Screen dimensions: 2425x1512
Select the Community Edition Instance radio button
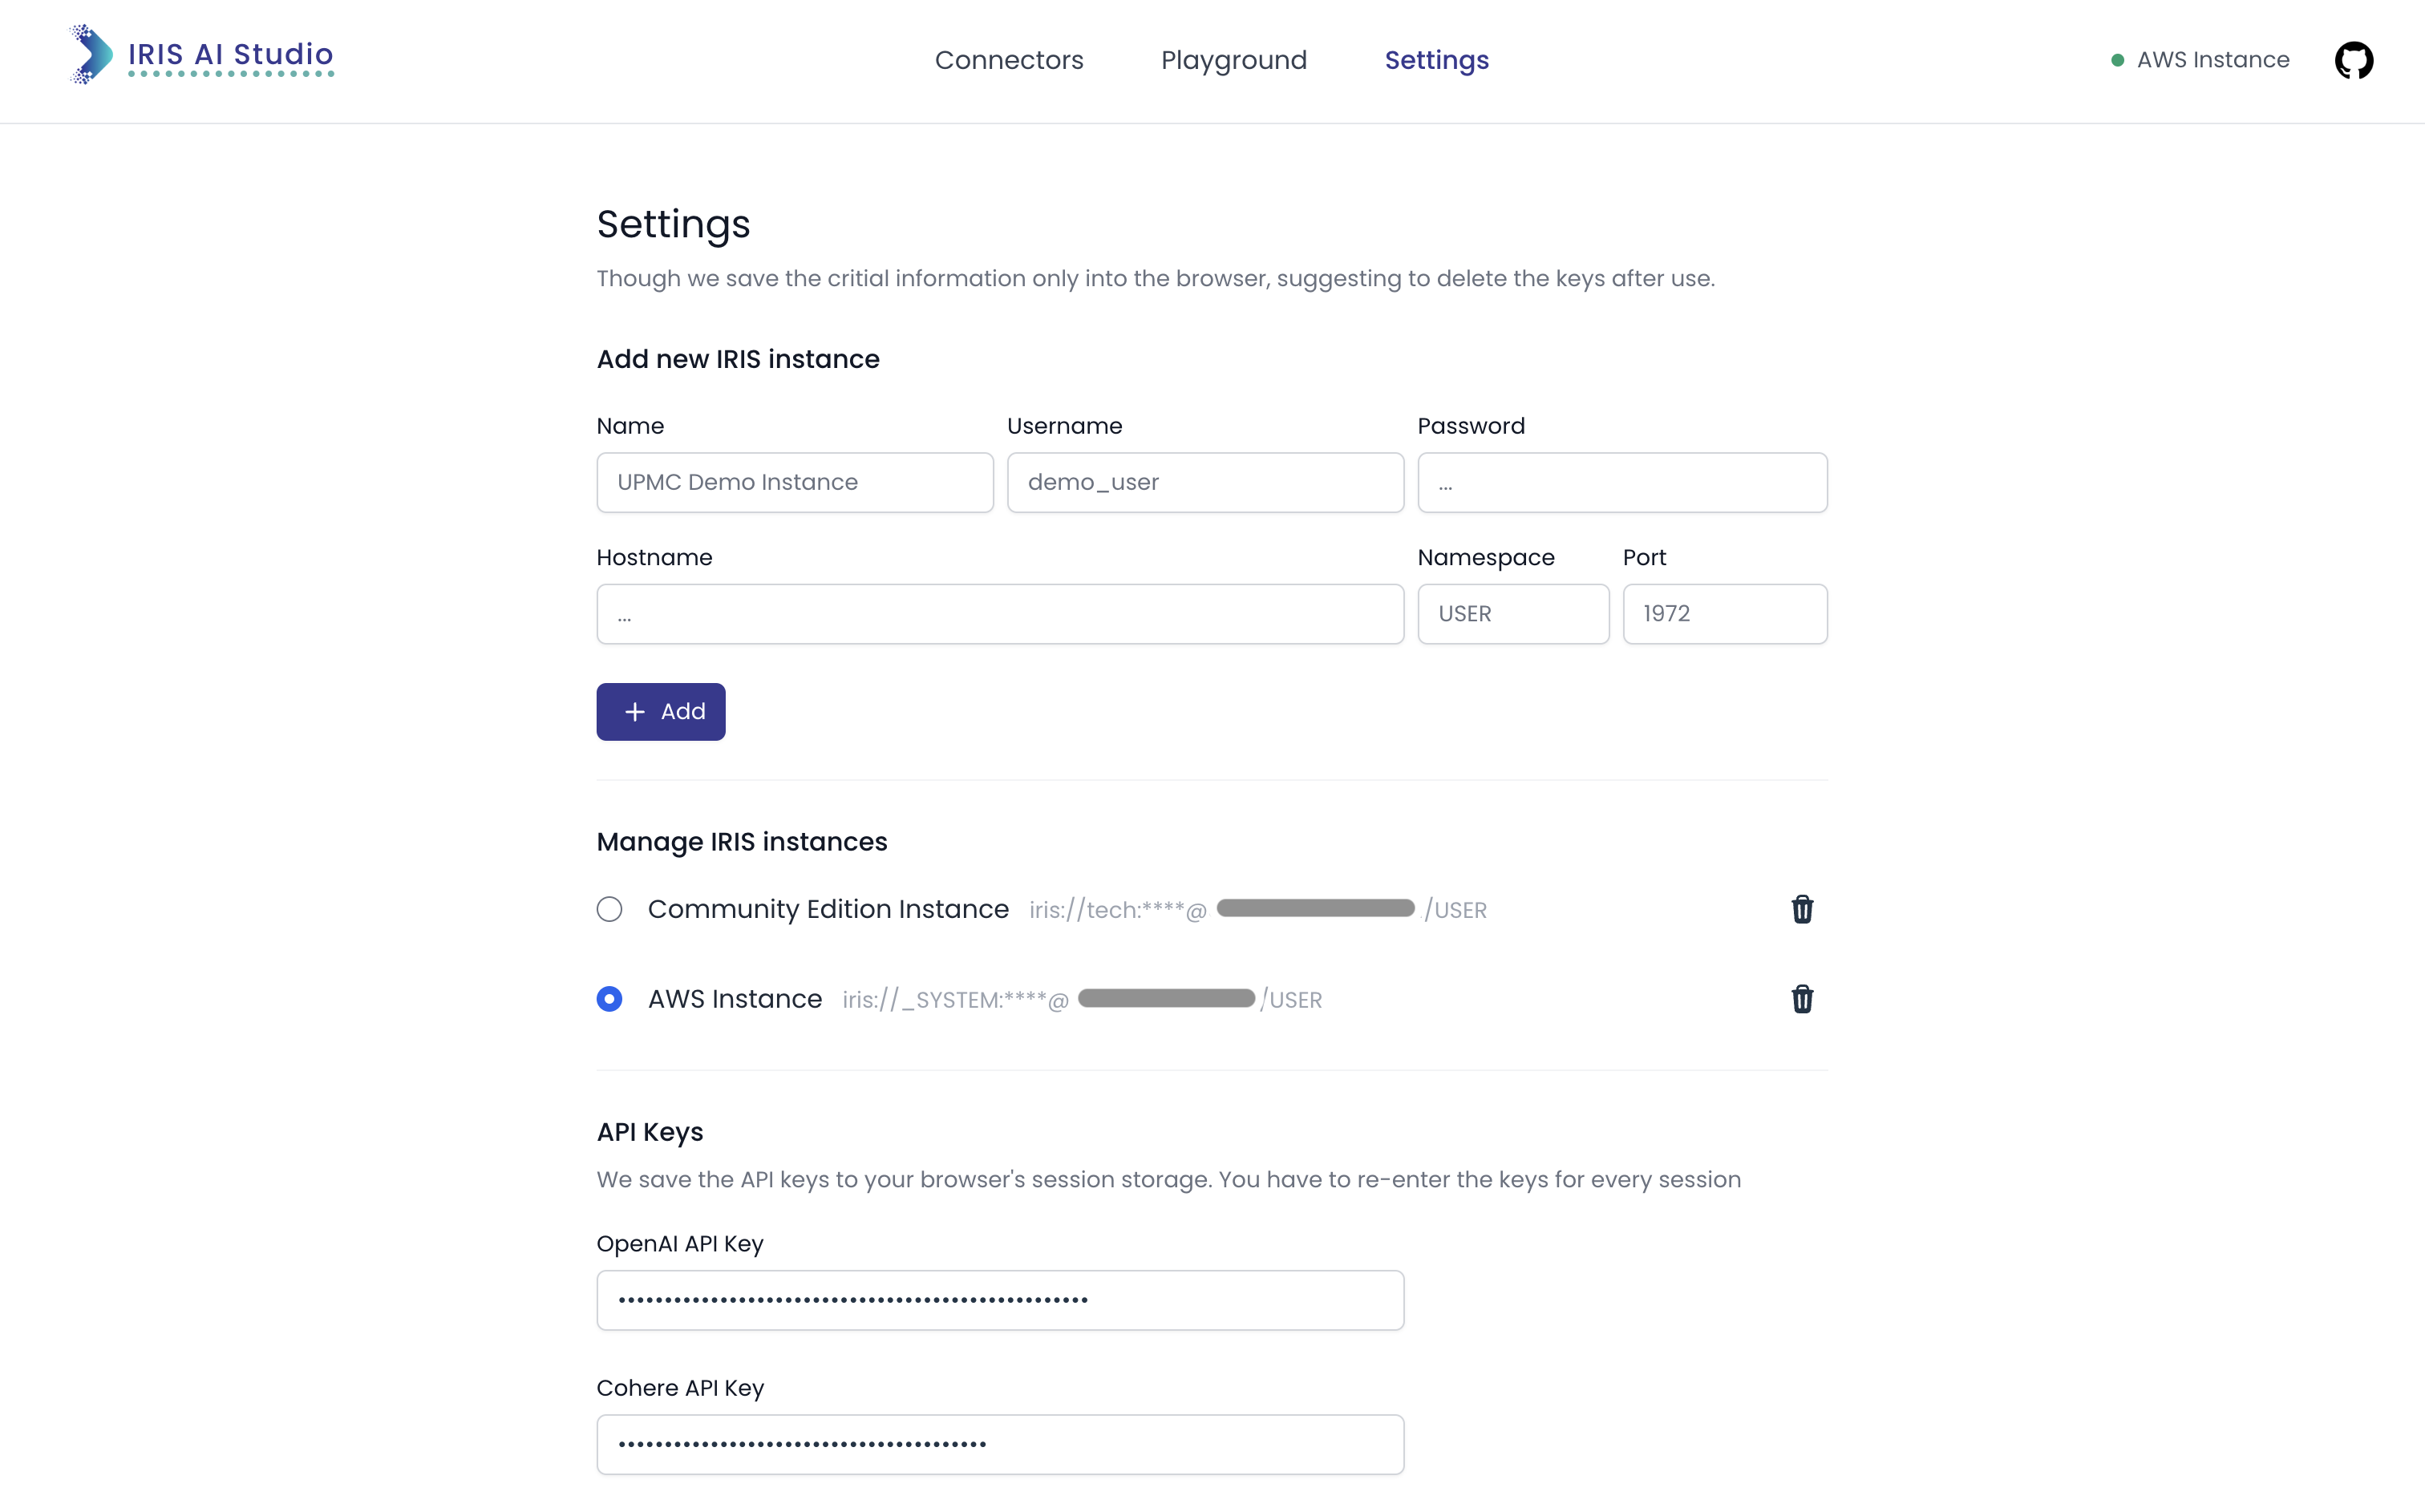pos(609,909)
